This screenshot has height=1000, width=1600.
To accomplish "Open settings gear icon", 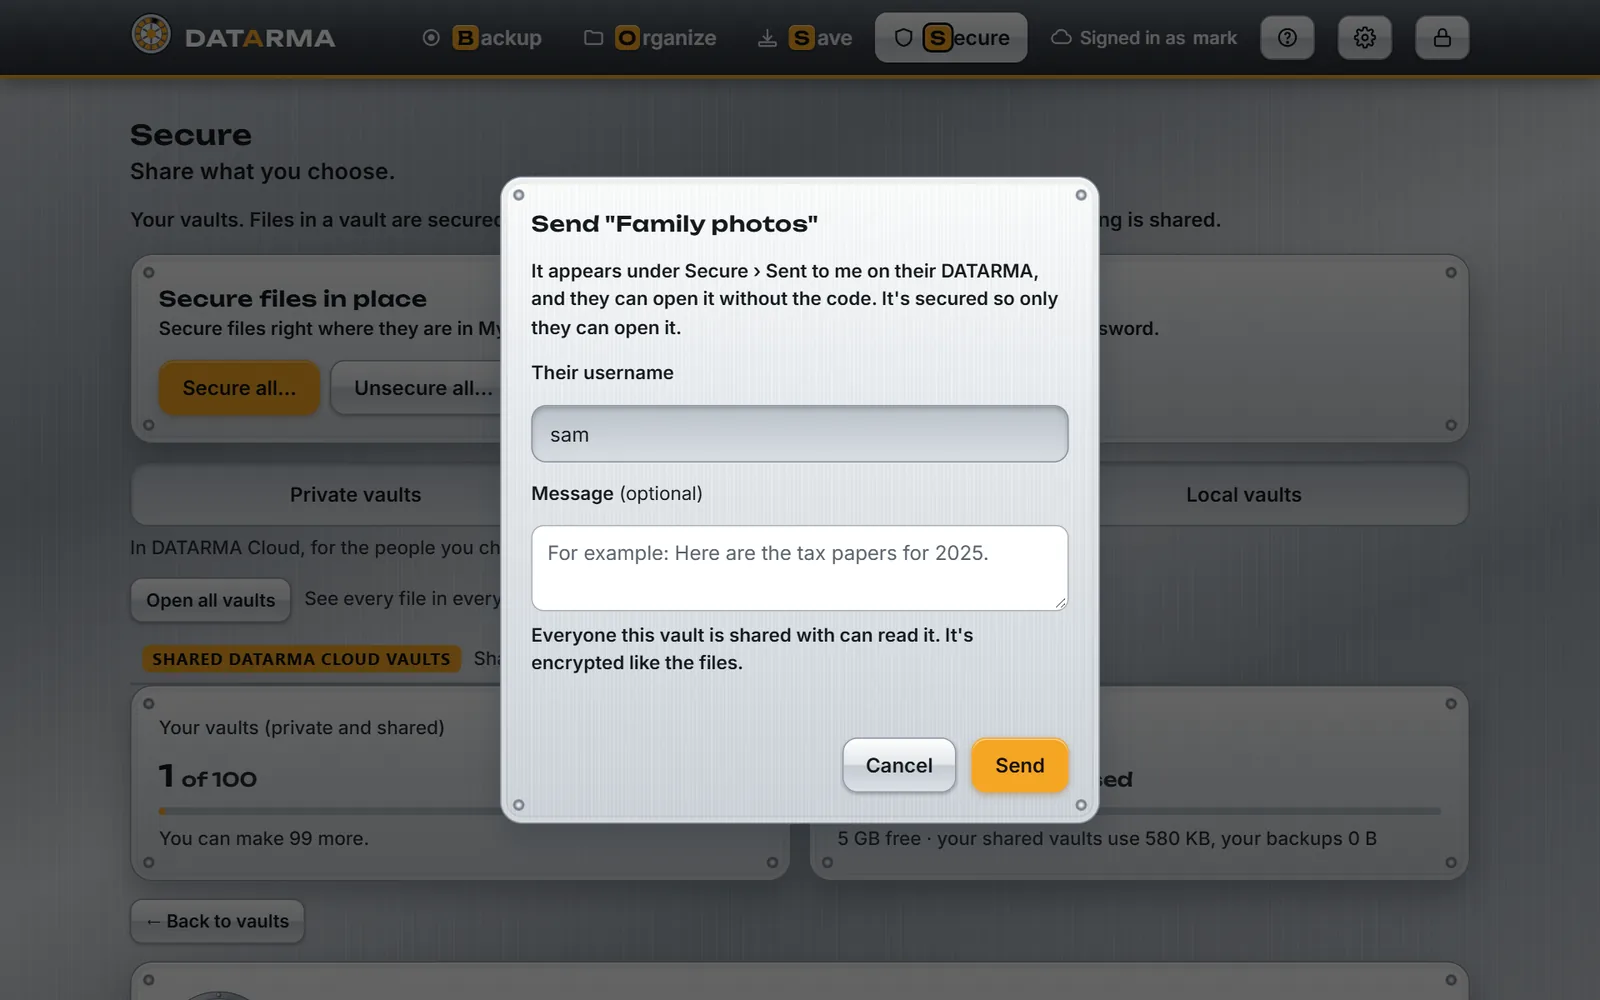I will [1365, 38].
